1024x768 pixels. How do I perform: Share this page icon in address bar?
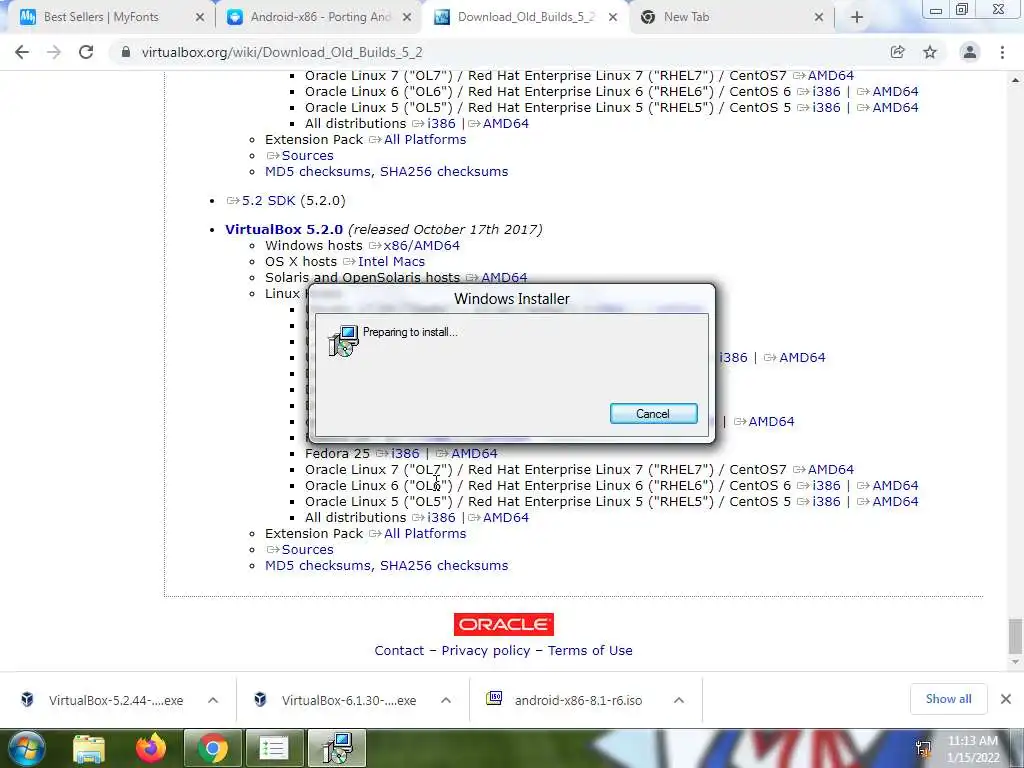(x=897, y=52)
